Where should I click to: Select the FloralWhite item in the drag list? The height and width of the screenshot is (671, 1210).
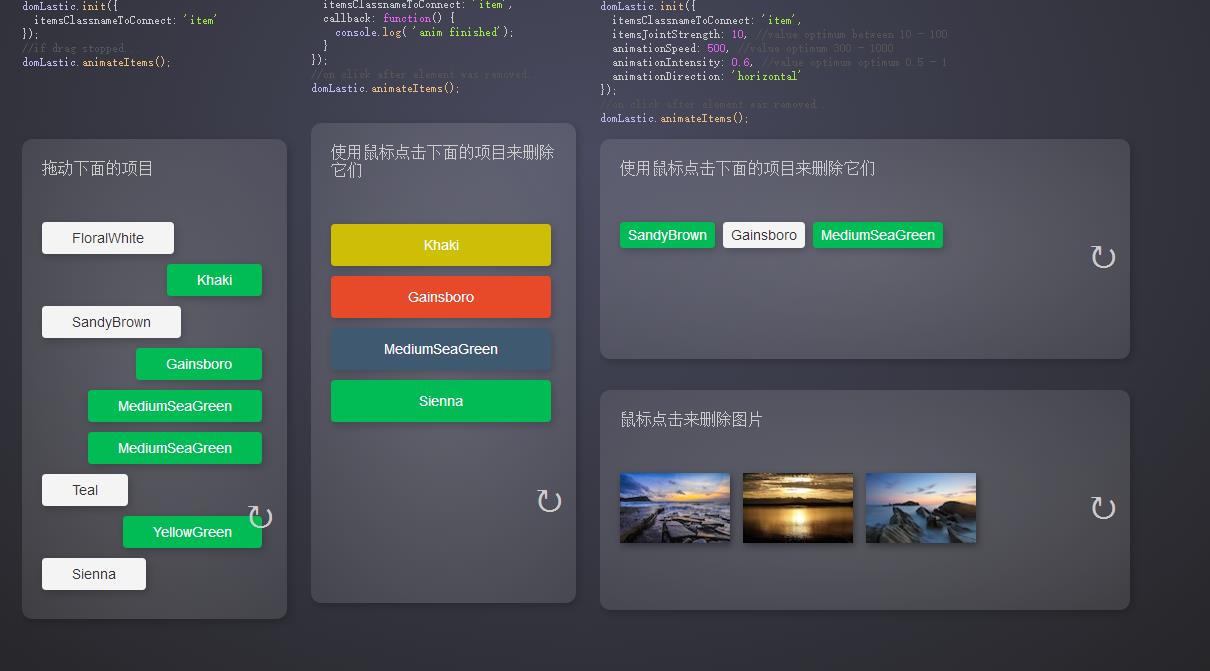tap(108, 238)
